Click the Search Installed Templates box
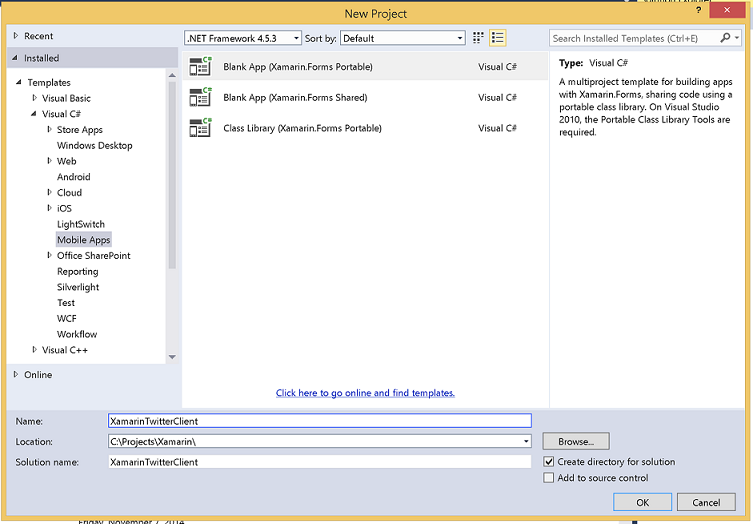The width and height of the screenshot is (753, 524). click(x=634, y=38)
